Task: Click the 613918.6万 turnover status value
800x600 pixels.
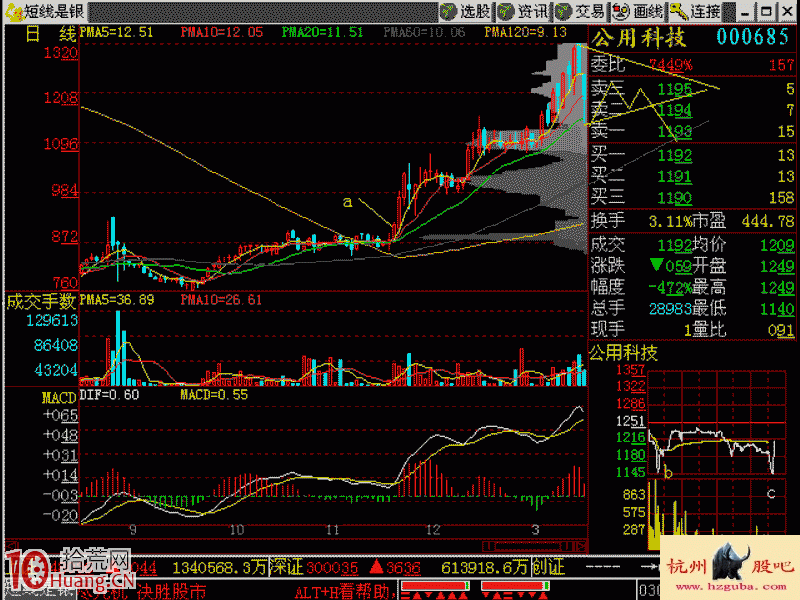Action: coord(485,568)
